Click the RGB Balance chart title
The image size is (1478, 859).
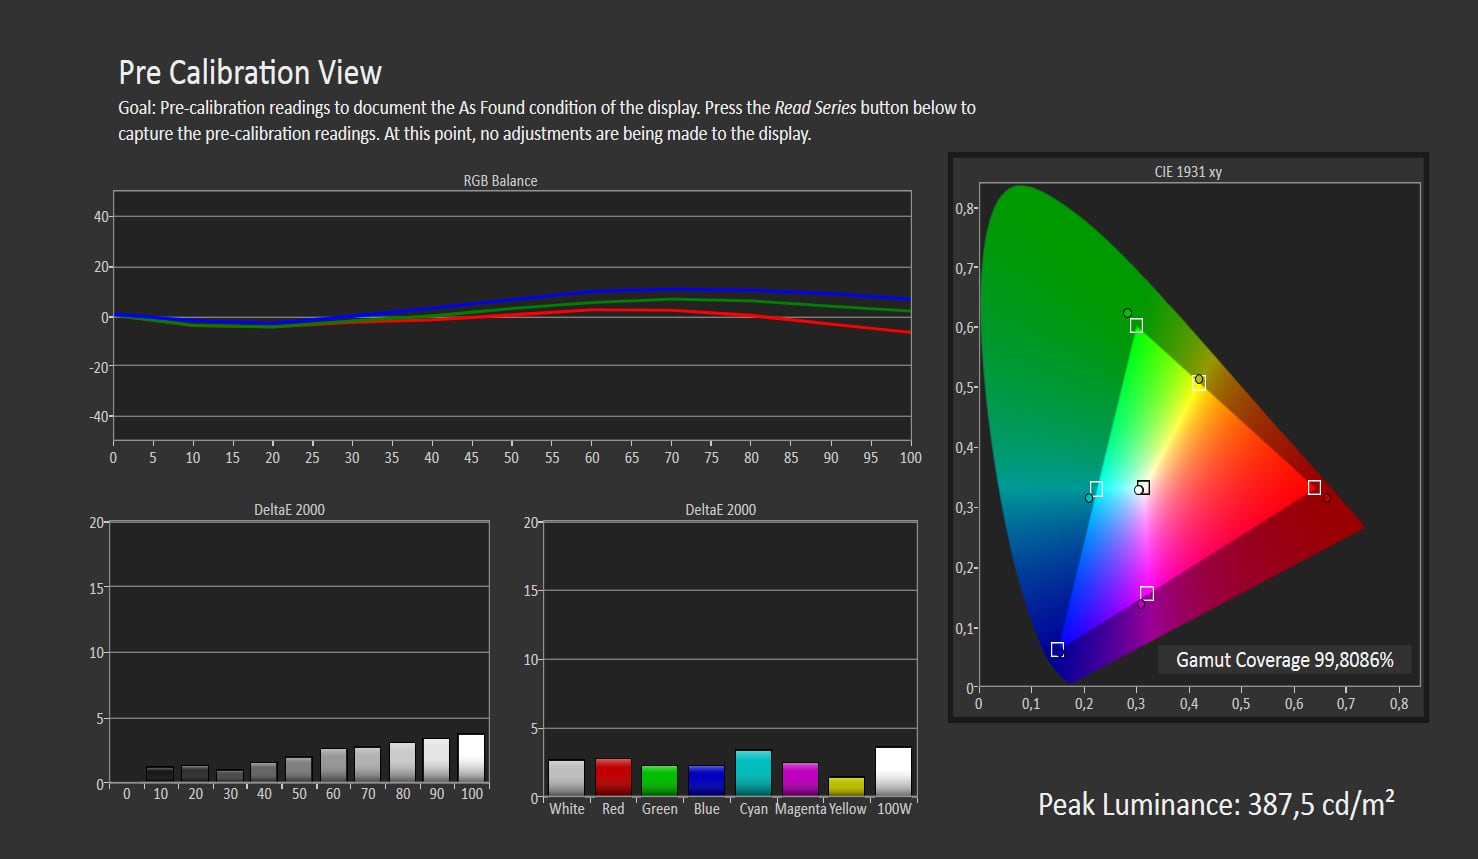(500, 181)
